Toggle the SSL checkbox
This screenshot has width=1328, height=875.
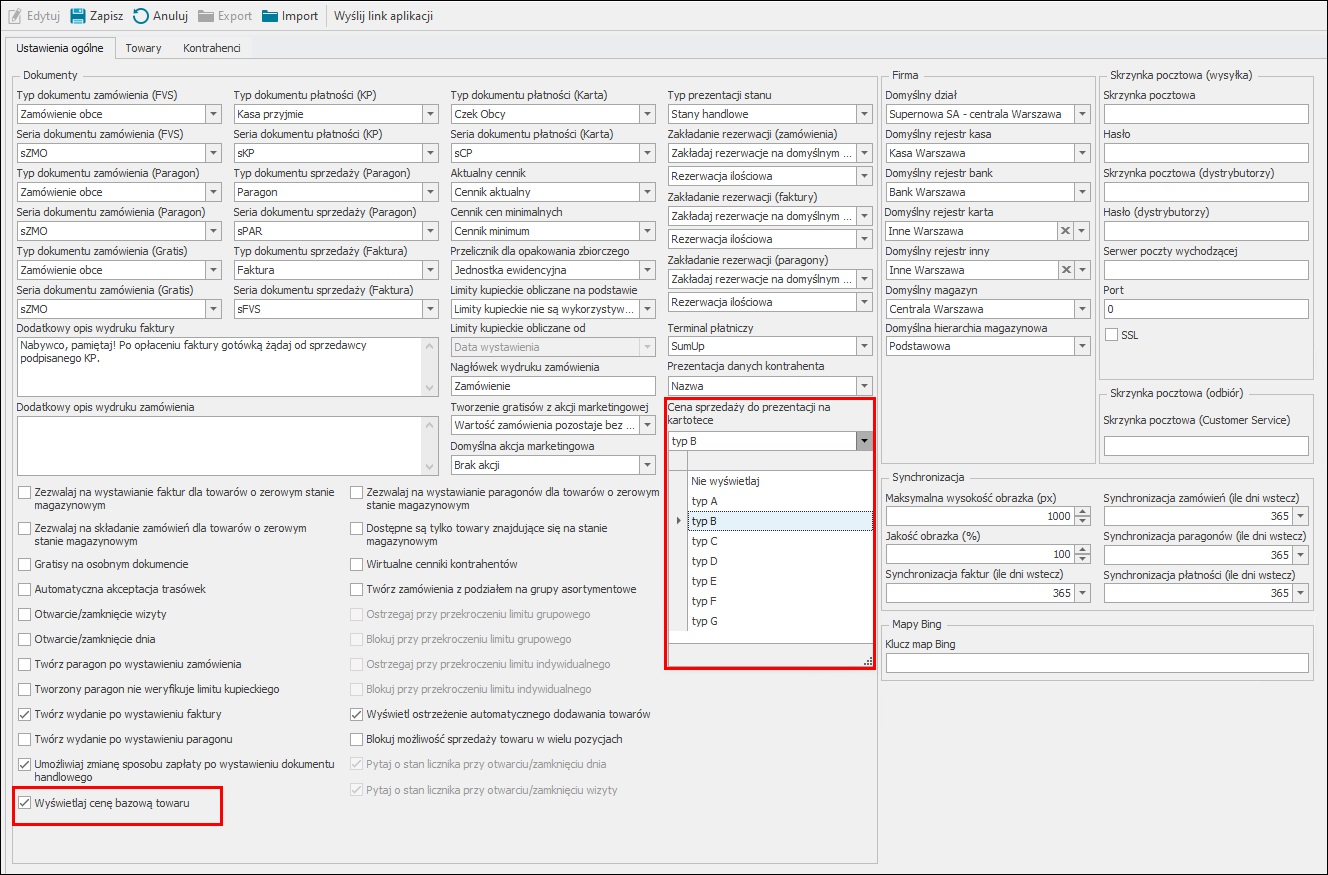pyautogui.click(x=1111, y=334)
